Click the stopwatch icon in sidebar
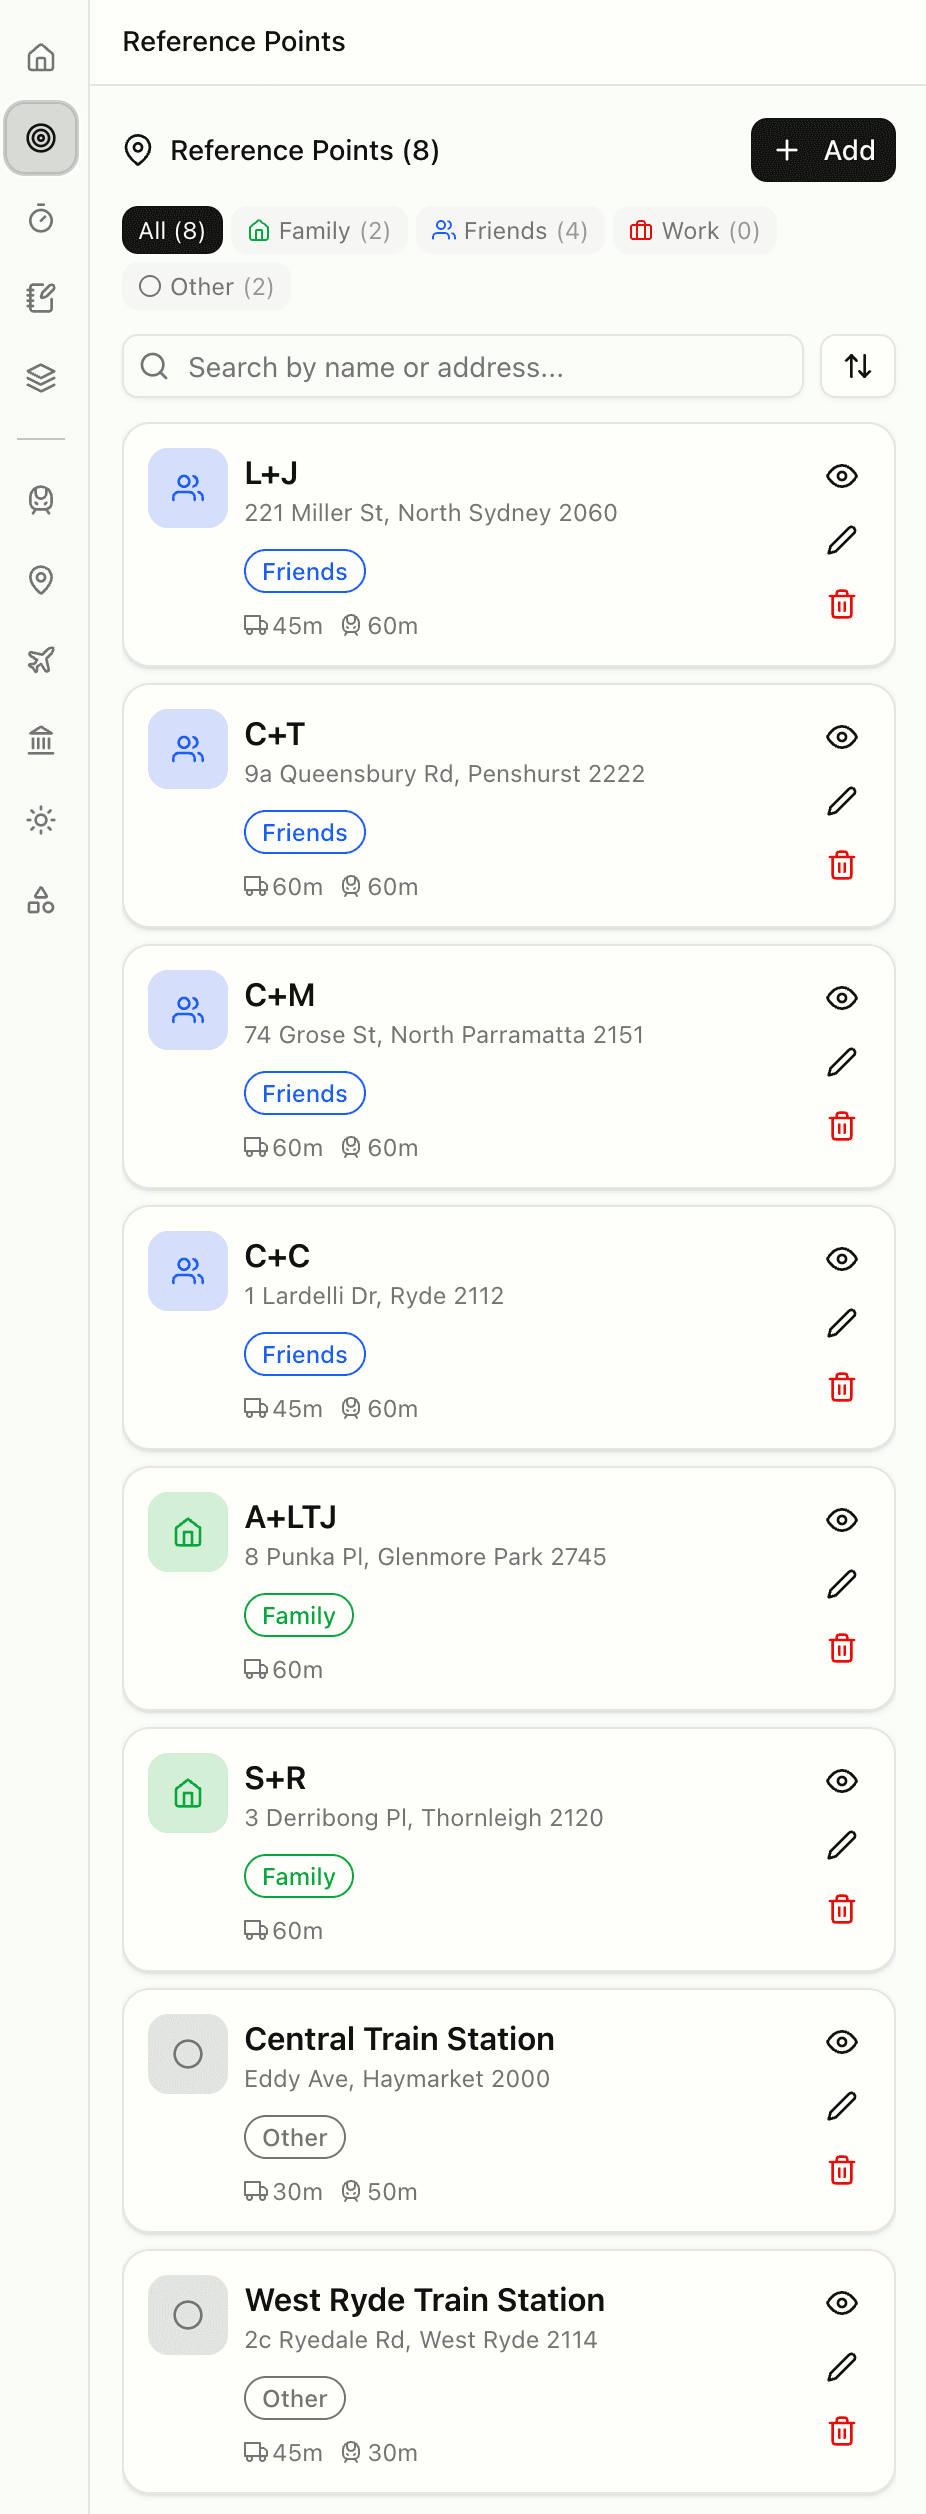 tap(41, 218)
